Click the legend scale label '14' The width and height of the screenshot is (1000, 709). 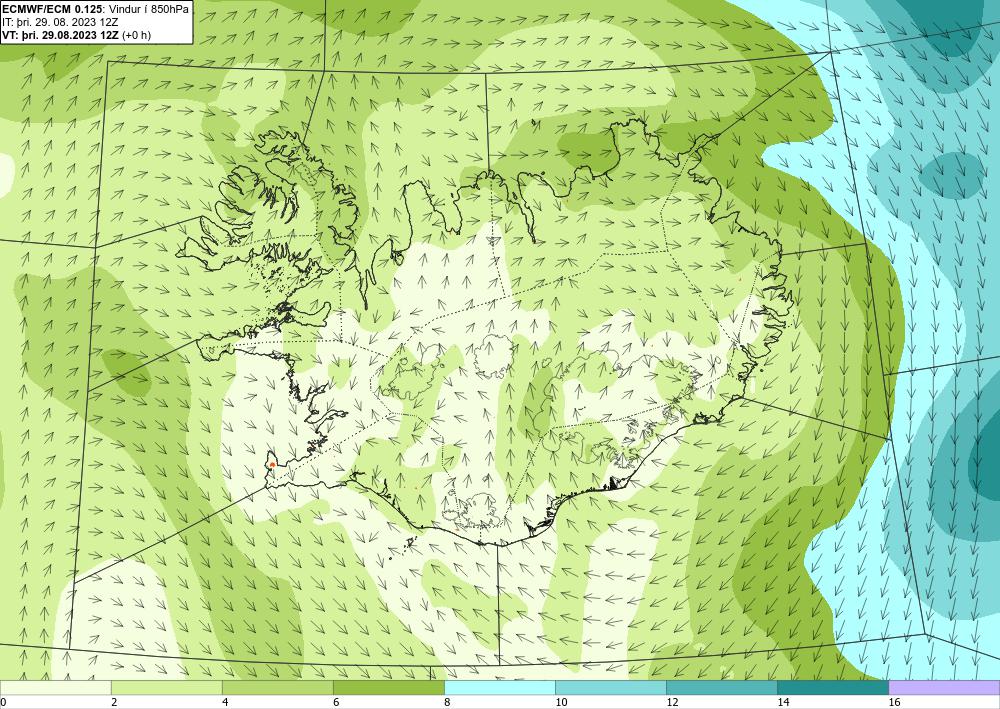click(783, 702)
